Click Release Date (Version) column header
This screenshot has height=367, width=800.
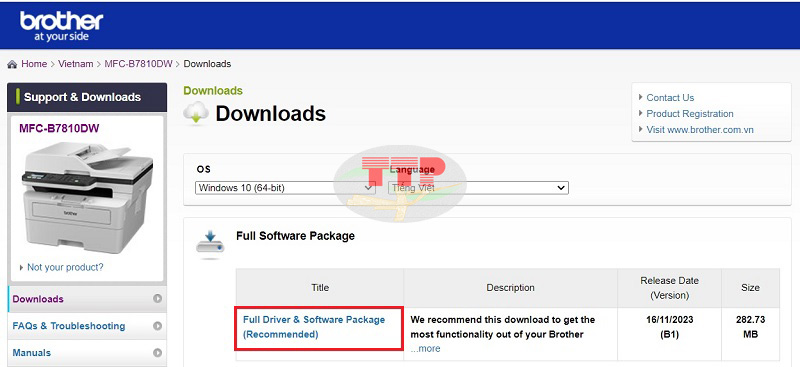[x=669, y=288]
